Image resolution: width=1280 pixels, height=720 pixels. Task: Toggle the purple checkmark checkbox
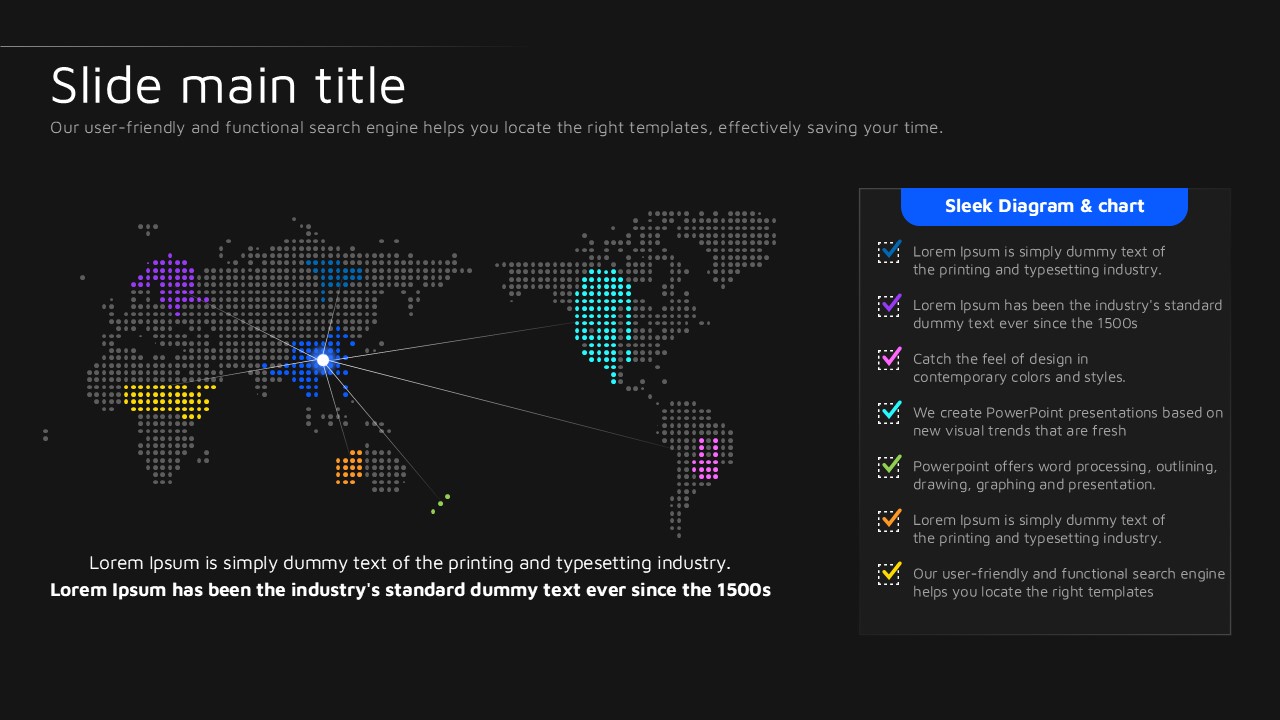(x=889, y=305)
